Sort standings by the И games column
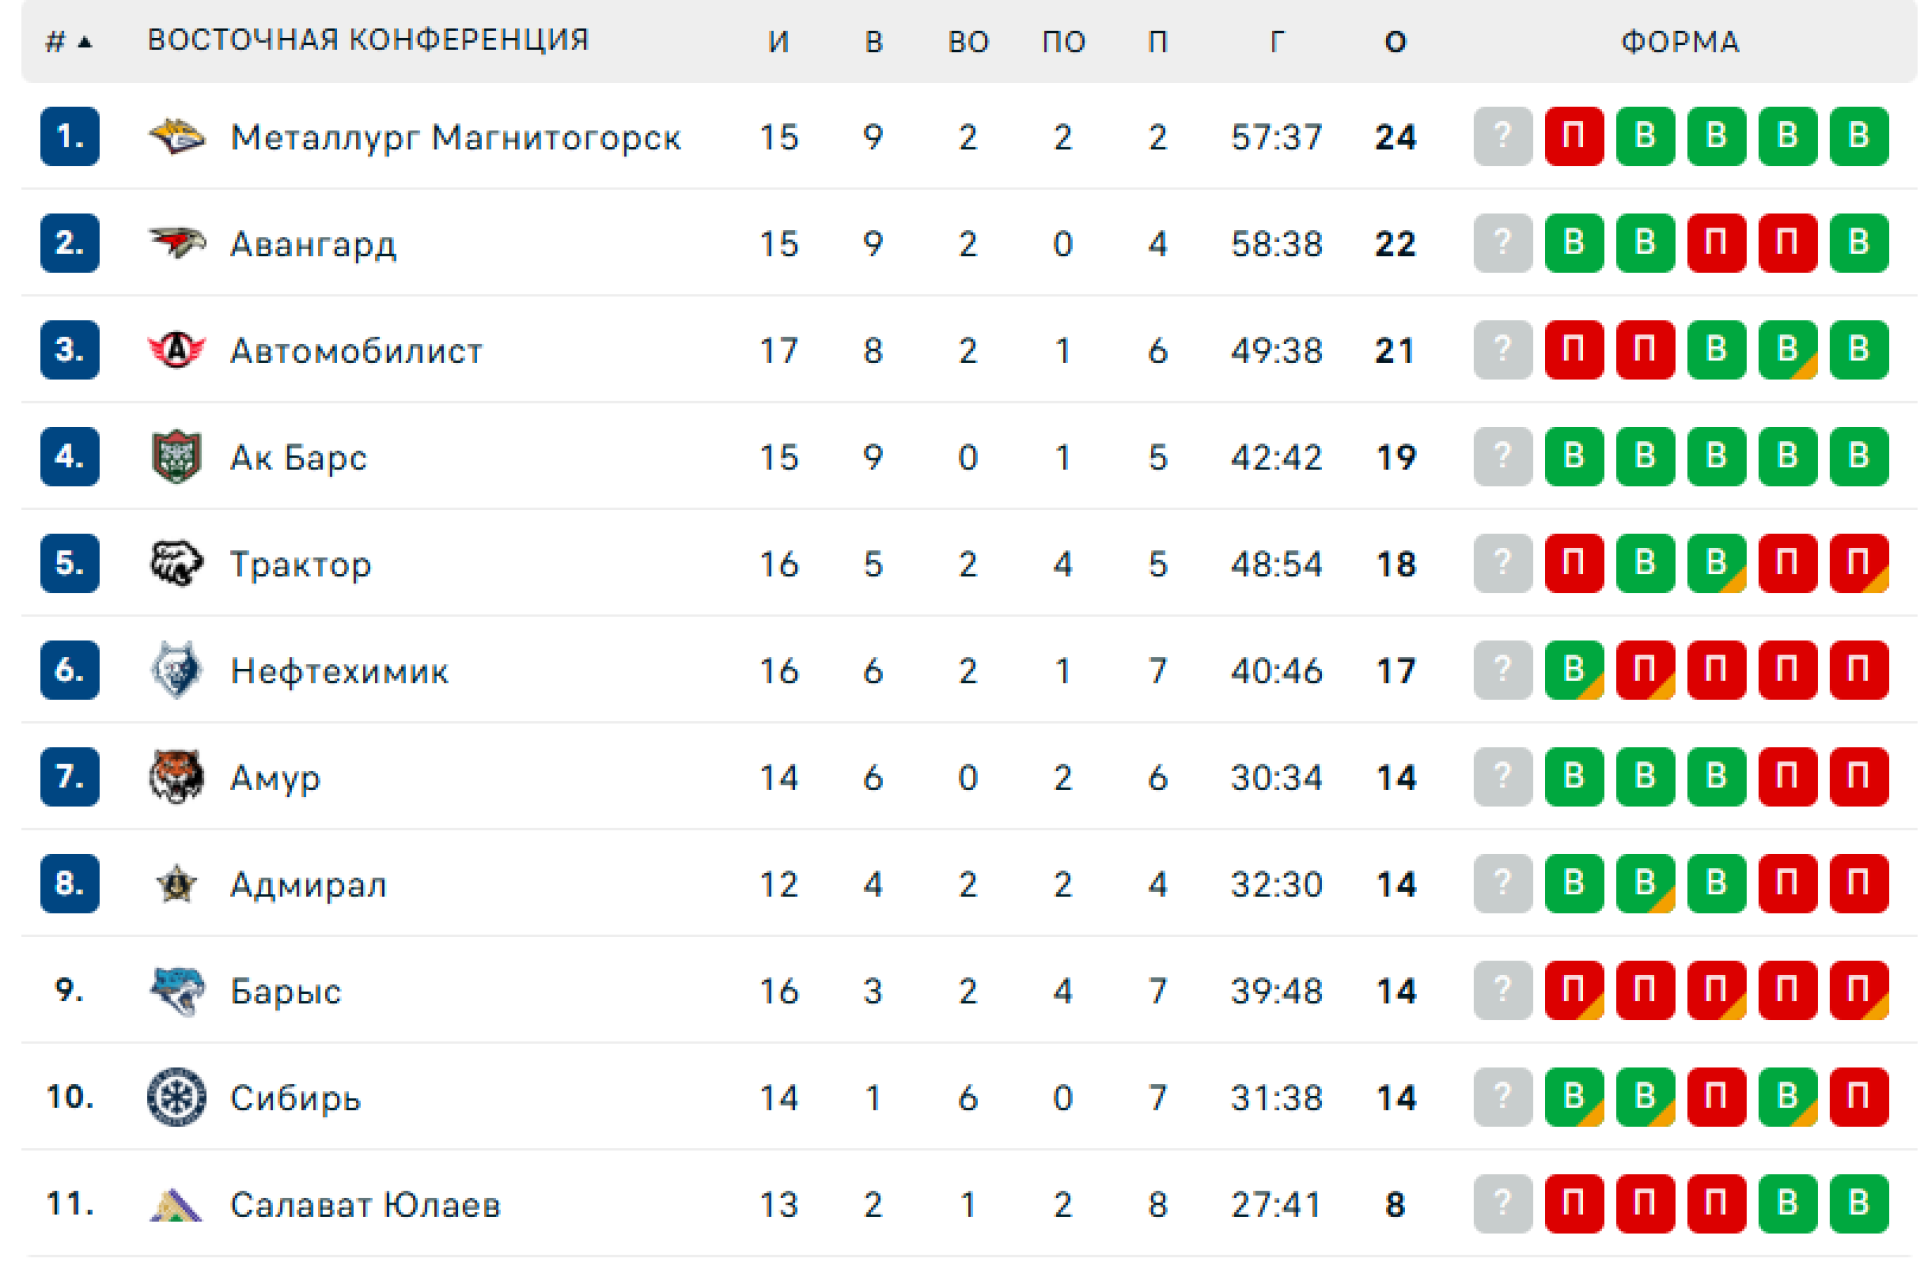 pos(778,42)
